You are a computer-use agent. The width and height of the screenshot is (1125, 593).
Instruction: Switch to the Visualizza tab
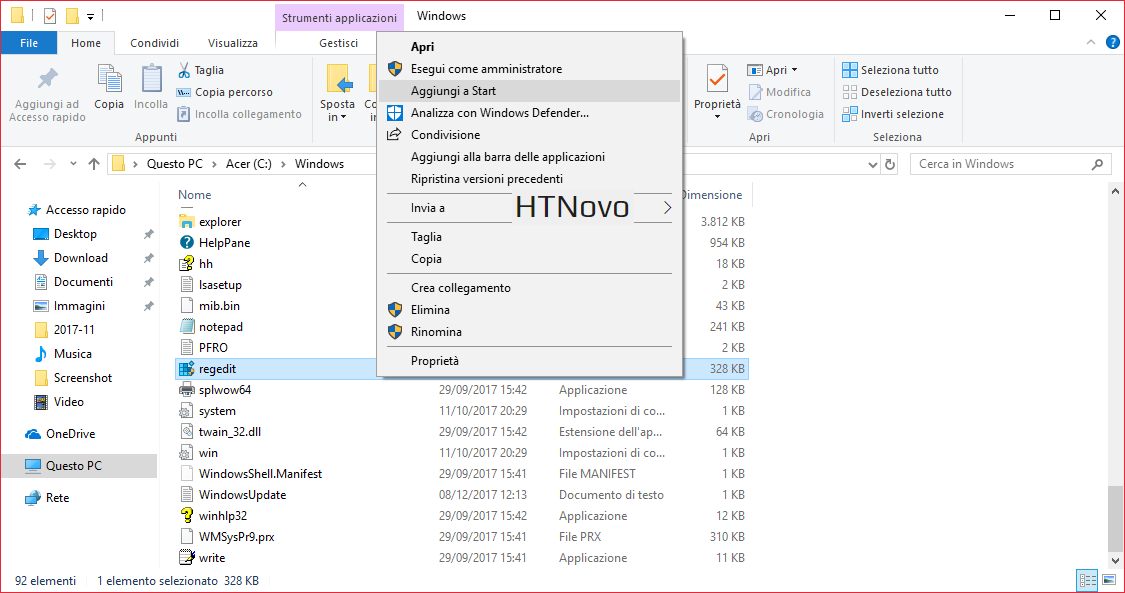point(232,43)
